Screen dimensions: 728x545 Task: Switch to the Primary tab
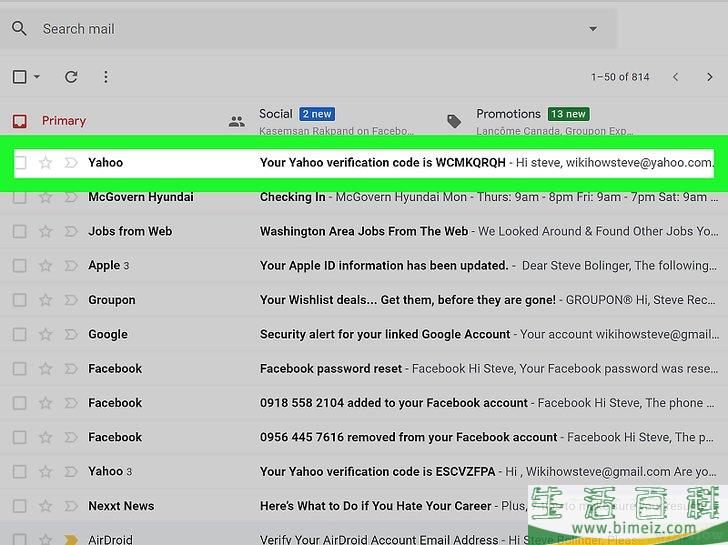point(64,121)
